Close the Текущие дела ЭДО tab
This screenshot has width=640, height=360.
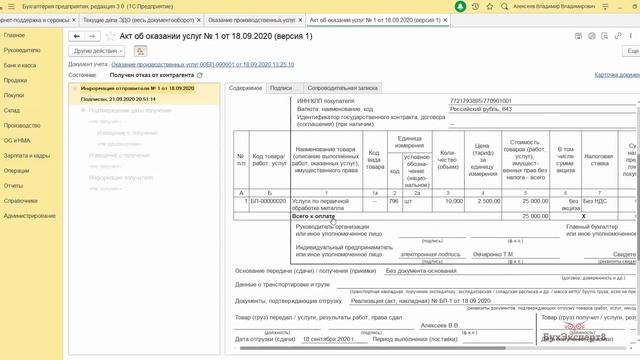click(x=199, y=20)
